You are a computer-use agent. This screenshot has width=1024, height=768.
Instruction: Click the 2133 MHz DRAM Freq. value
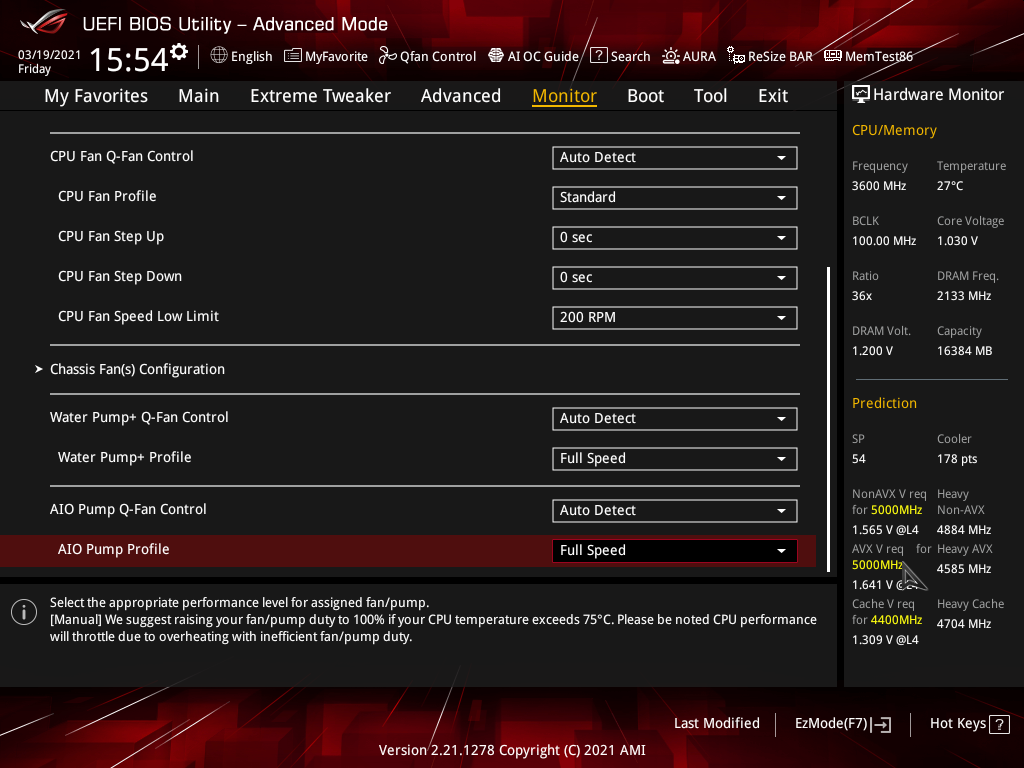(963, 296)
